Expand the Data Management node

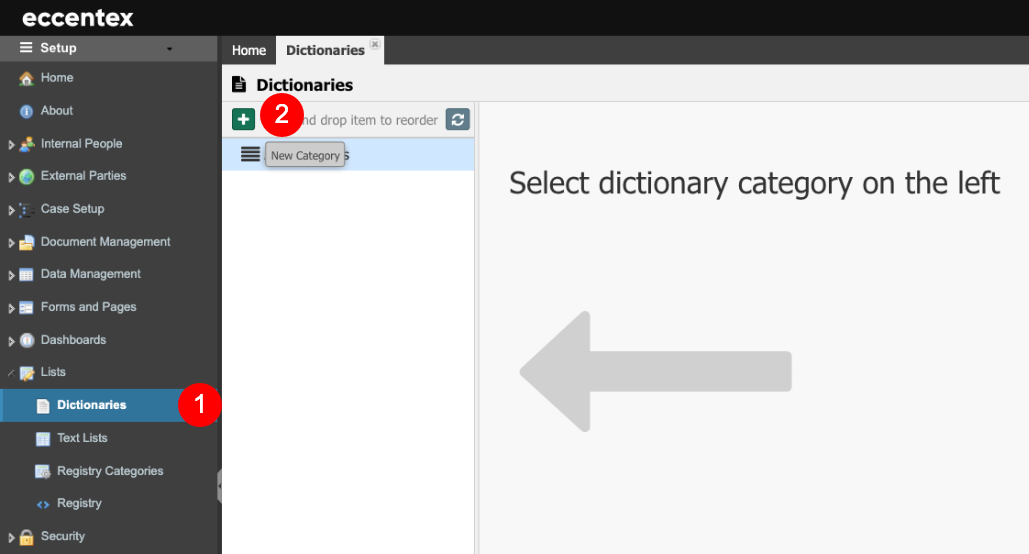tap(11, 275)
